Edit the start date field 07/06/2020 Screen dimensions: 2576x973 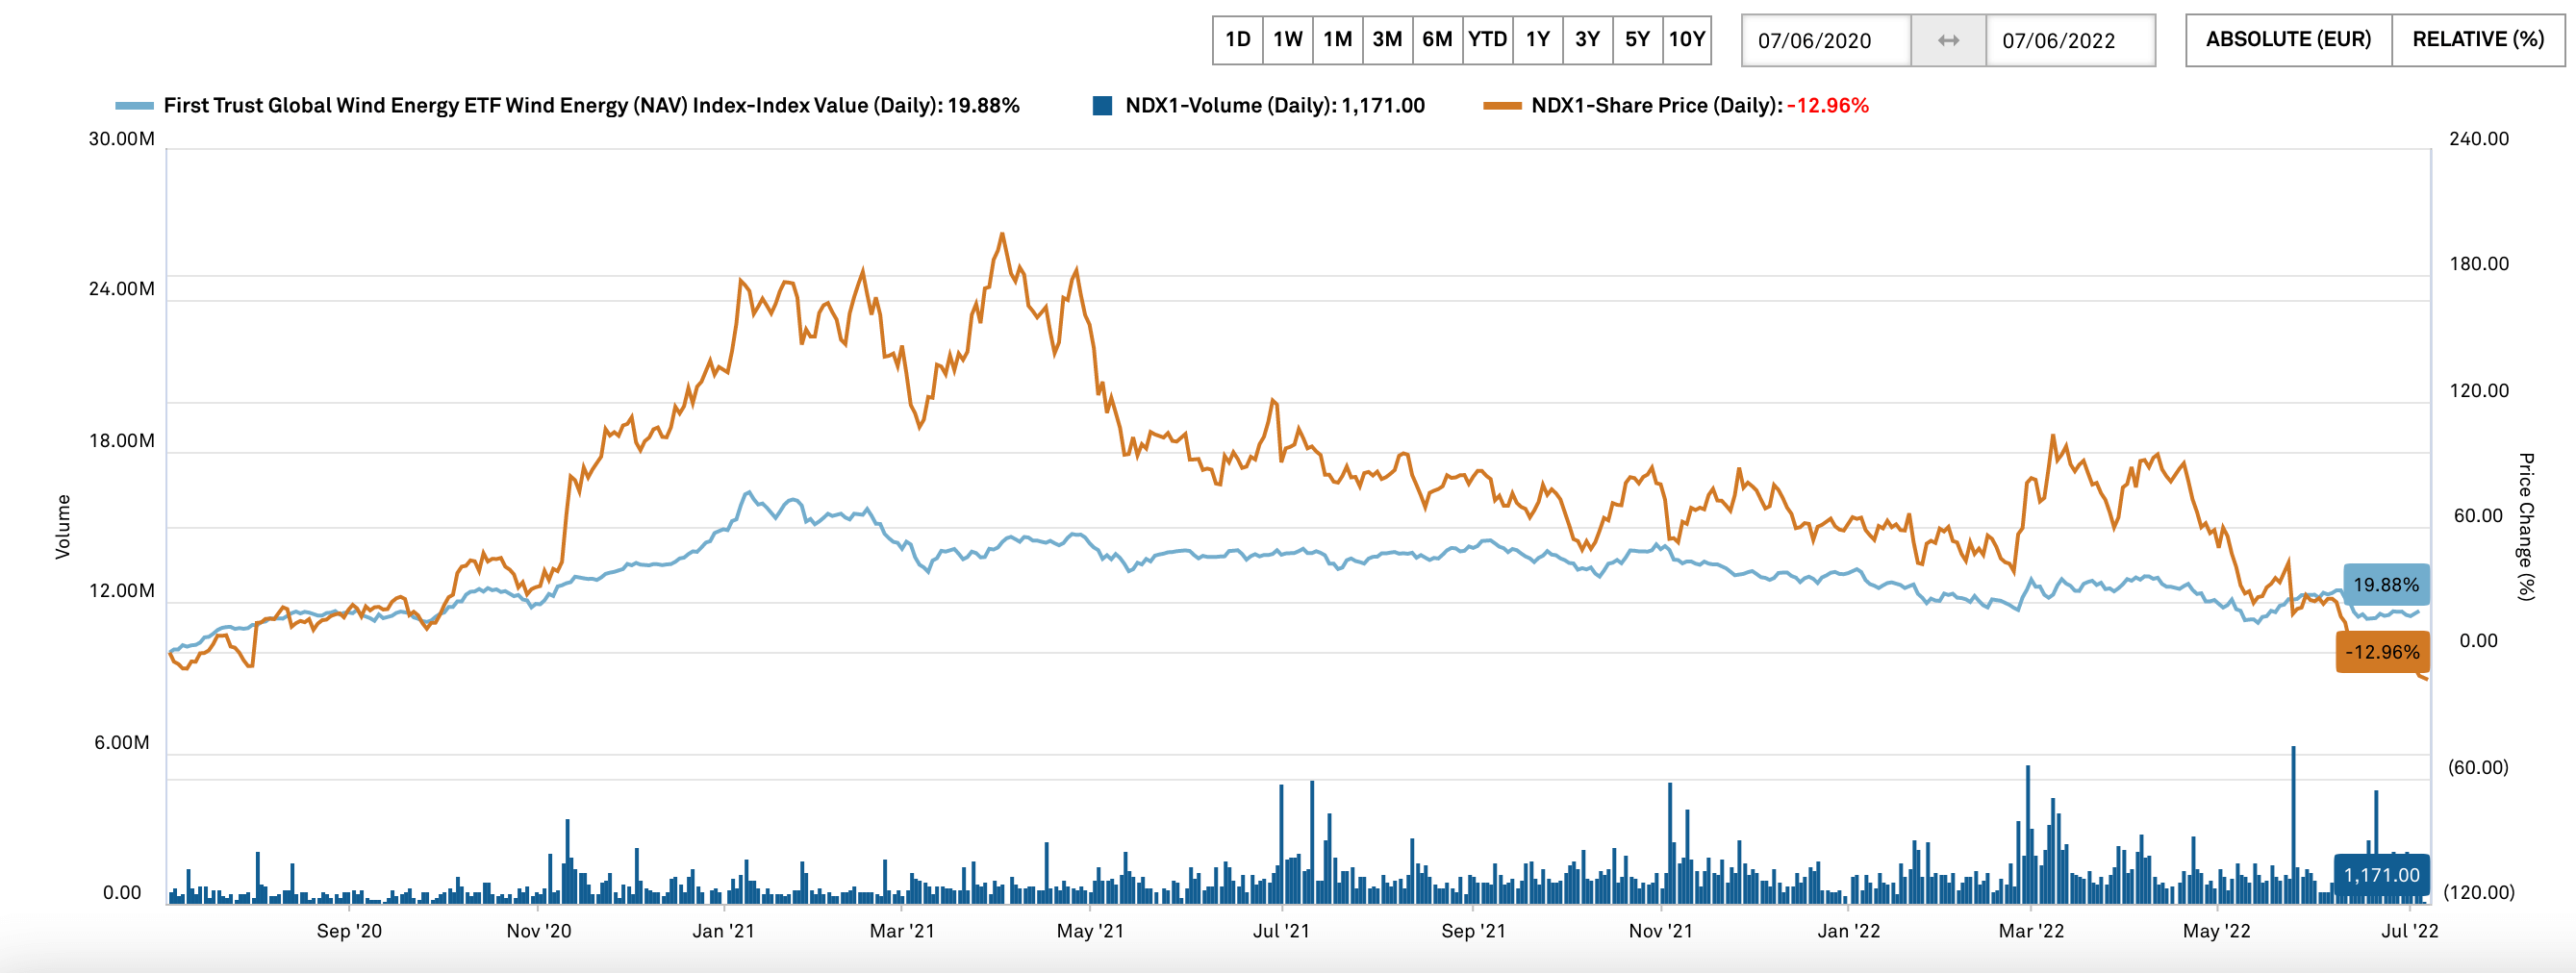[1825, 41]
